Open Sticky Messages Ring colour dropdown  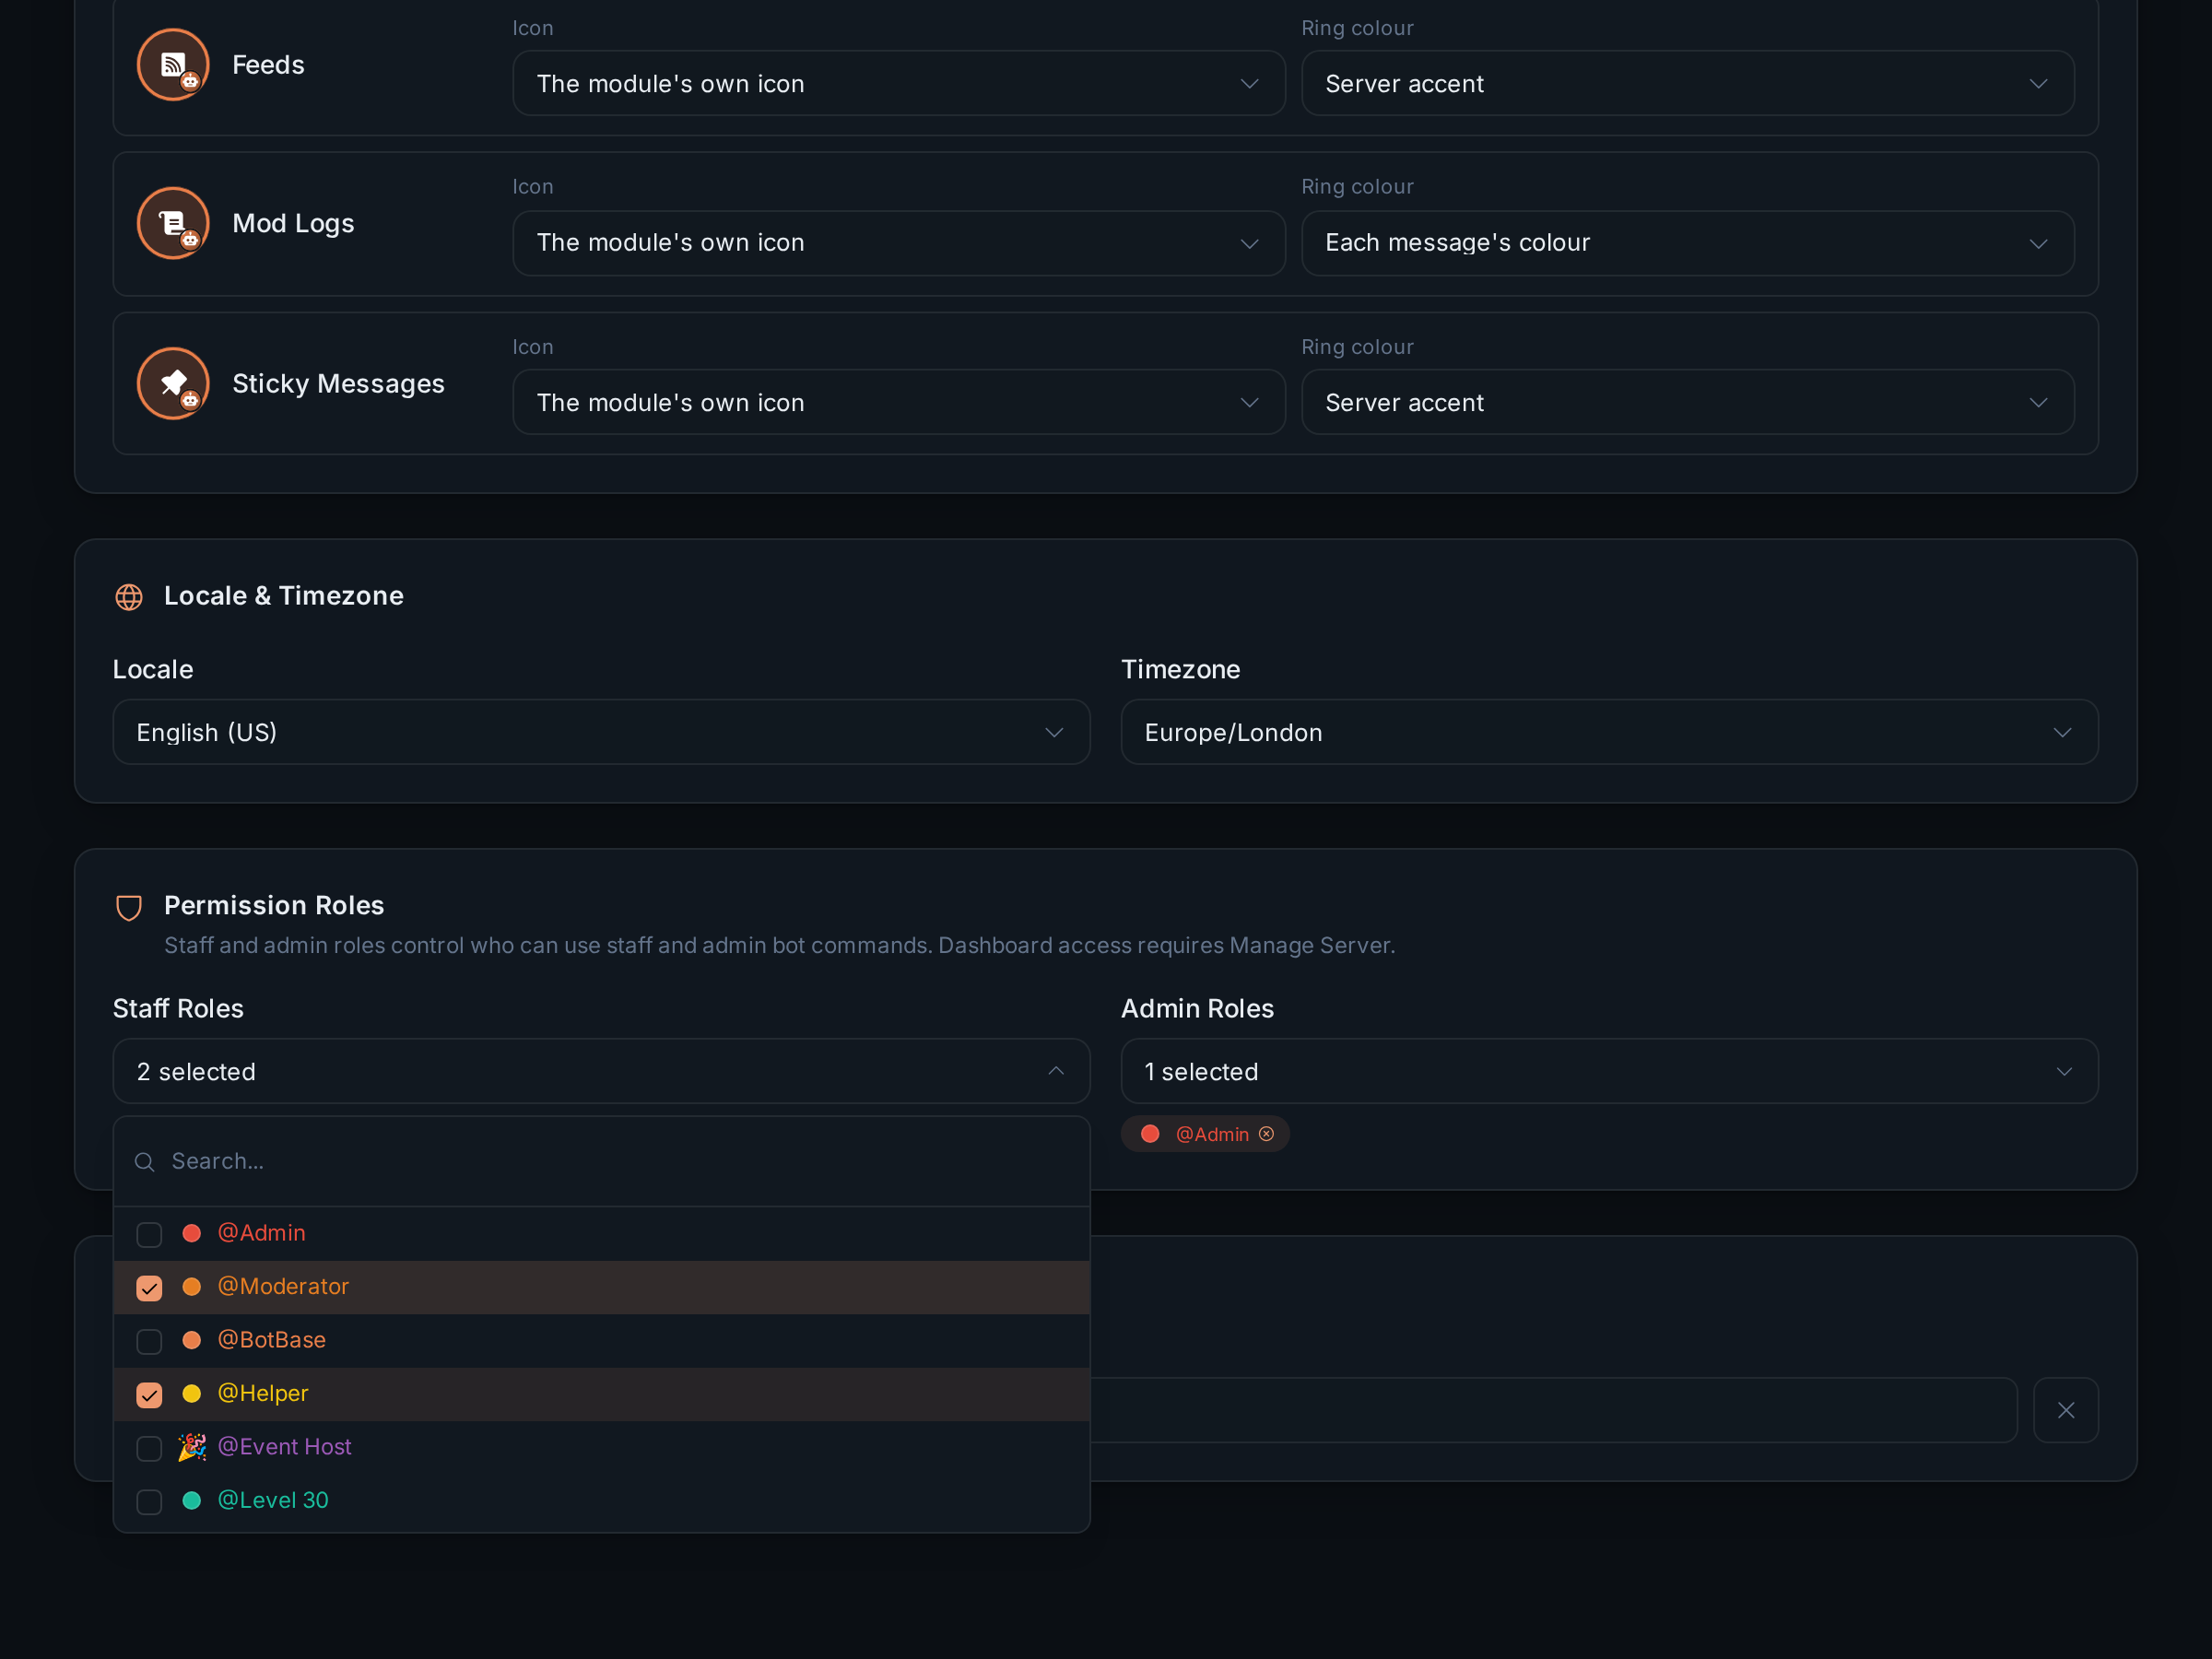1687,402
